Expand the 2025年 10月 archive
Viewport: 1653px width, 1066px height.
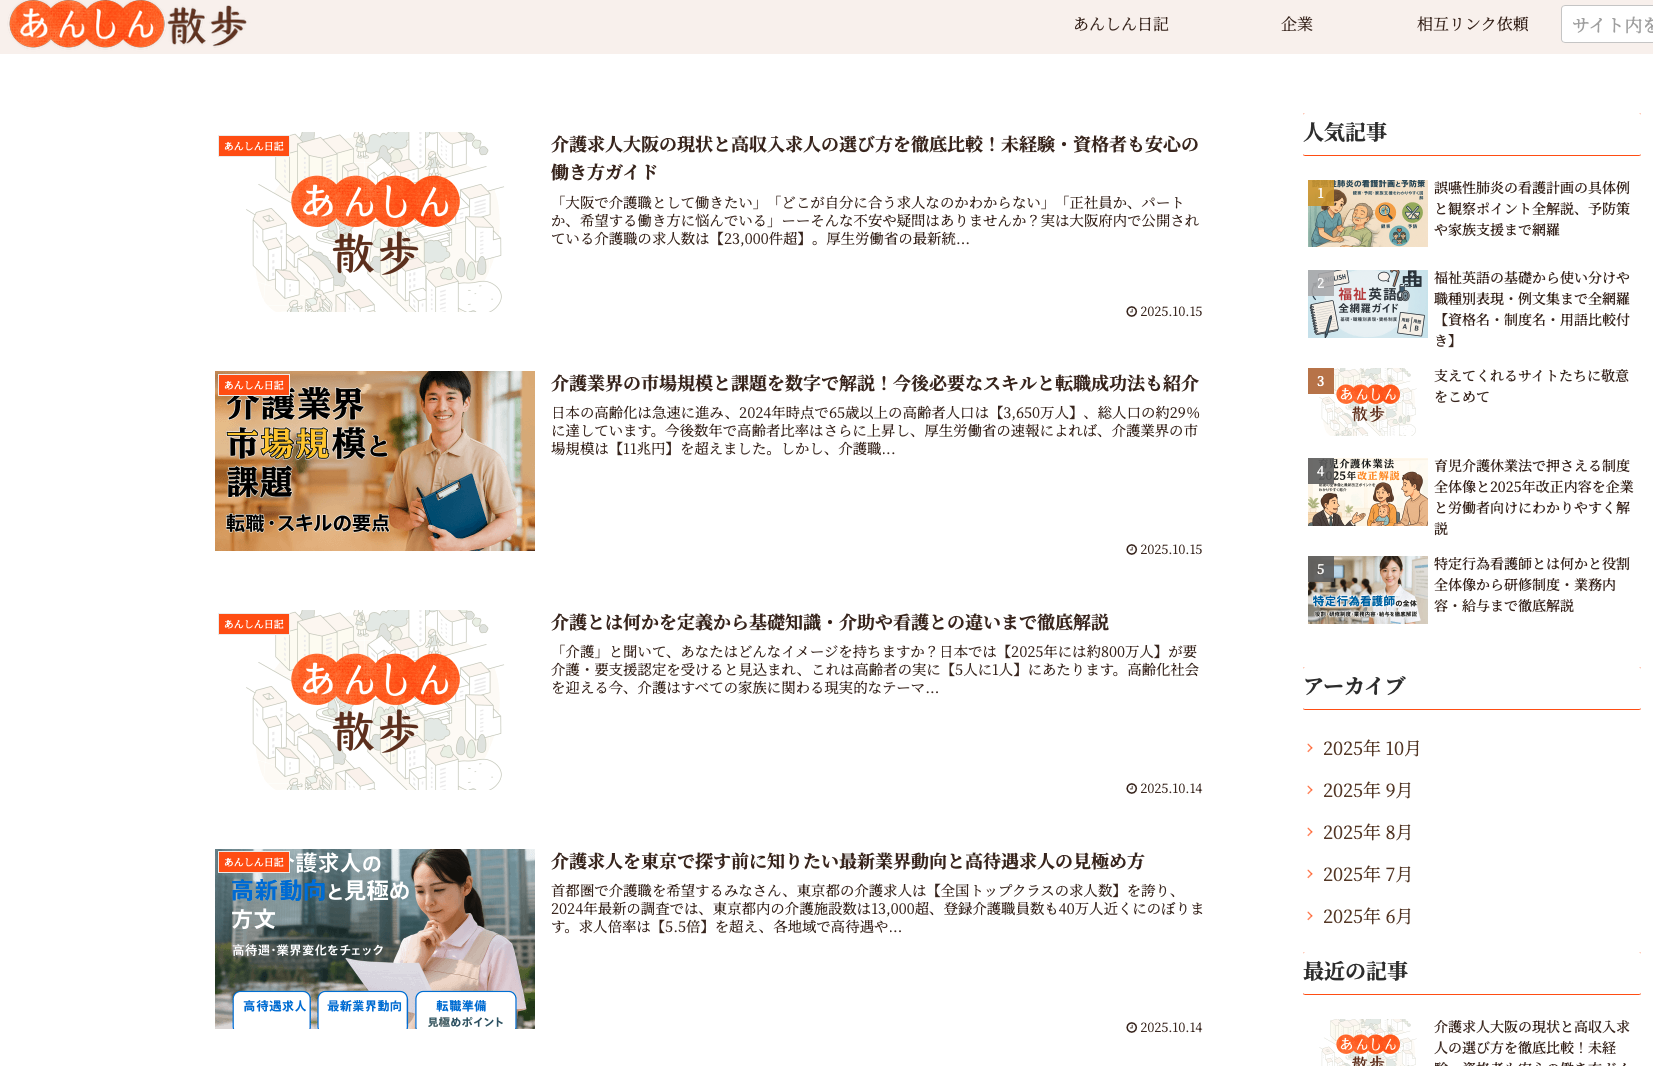(1371, 748)
